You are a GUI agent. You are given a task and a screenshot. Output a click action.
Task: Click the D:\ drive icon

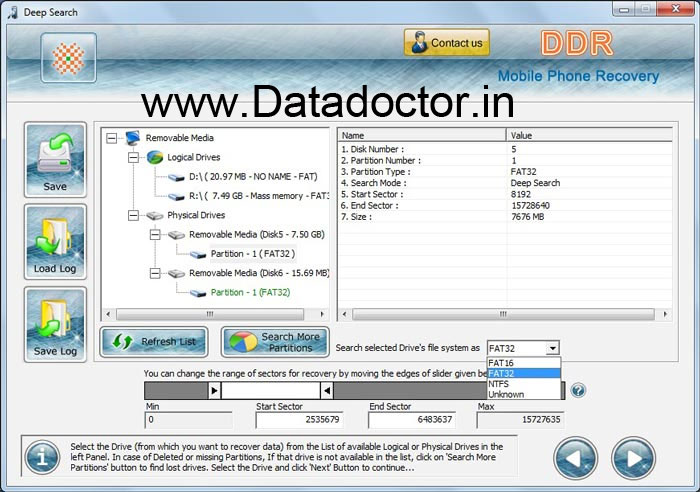tap(176, 178)
